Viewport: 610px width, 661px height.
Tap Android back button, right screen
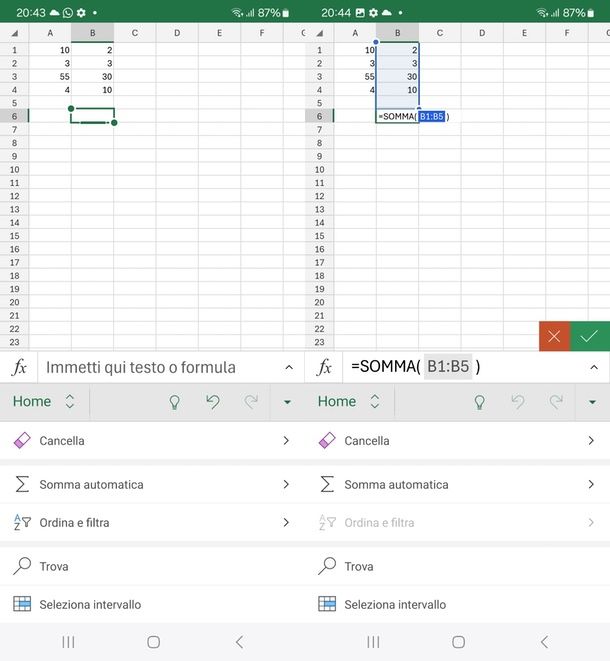click(544, 642)
